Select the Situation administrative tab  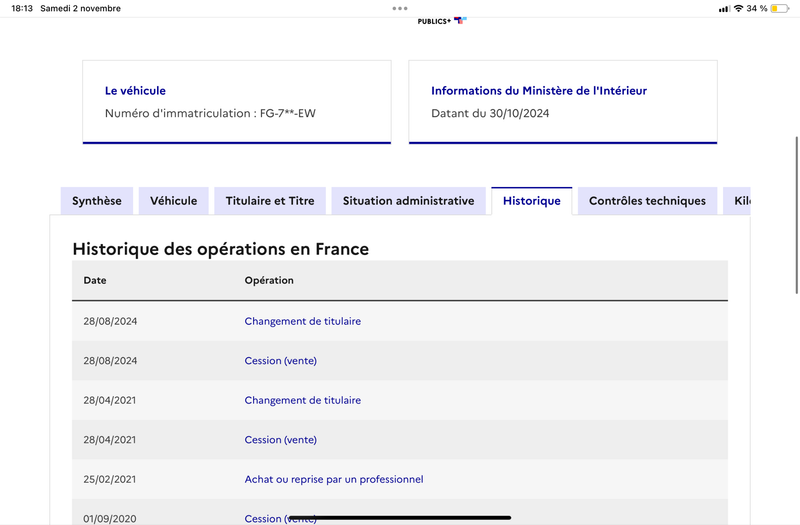409,201
